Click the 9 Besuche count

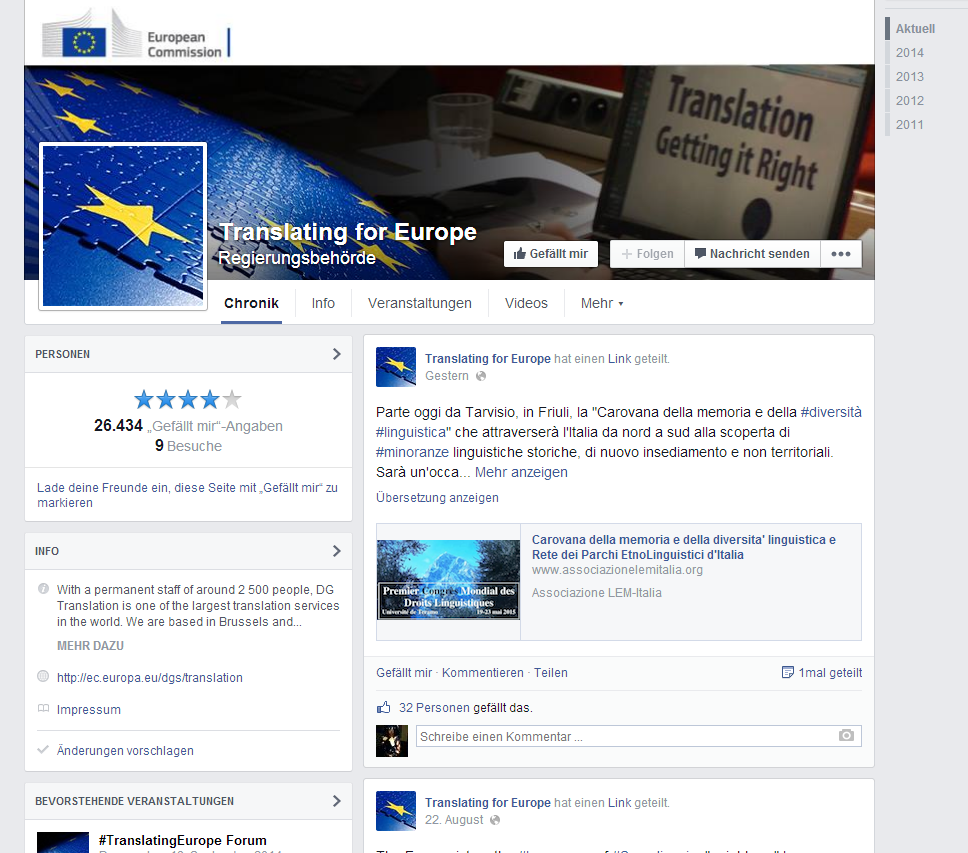[188, 446]
